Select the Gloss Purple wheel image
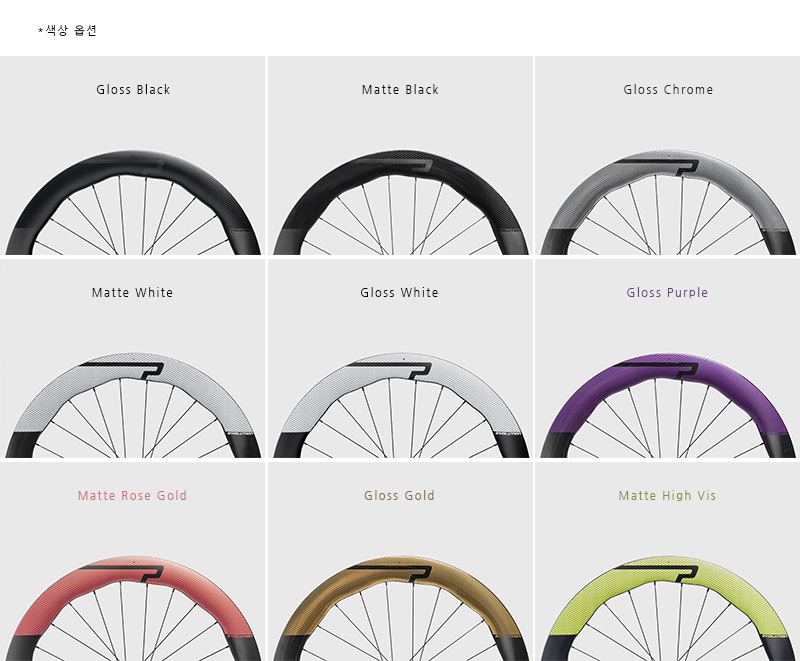The height and width of the screenshot is (661, 800). [x=668, y=405]
